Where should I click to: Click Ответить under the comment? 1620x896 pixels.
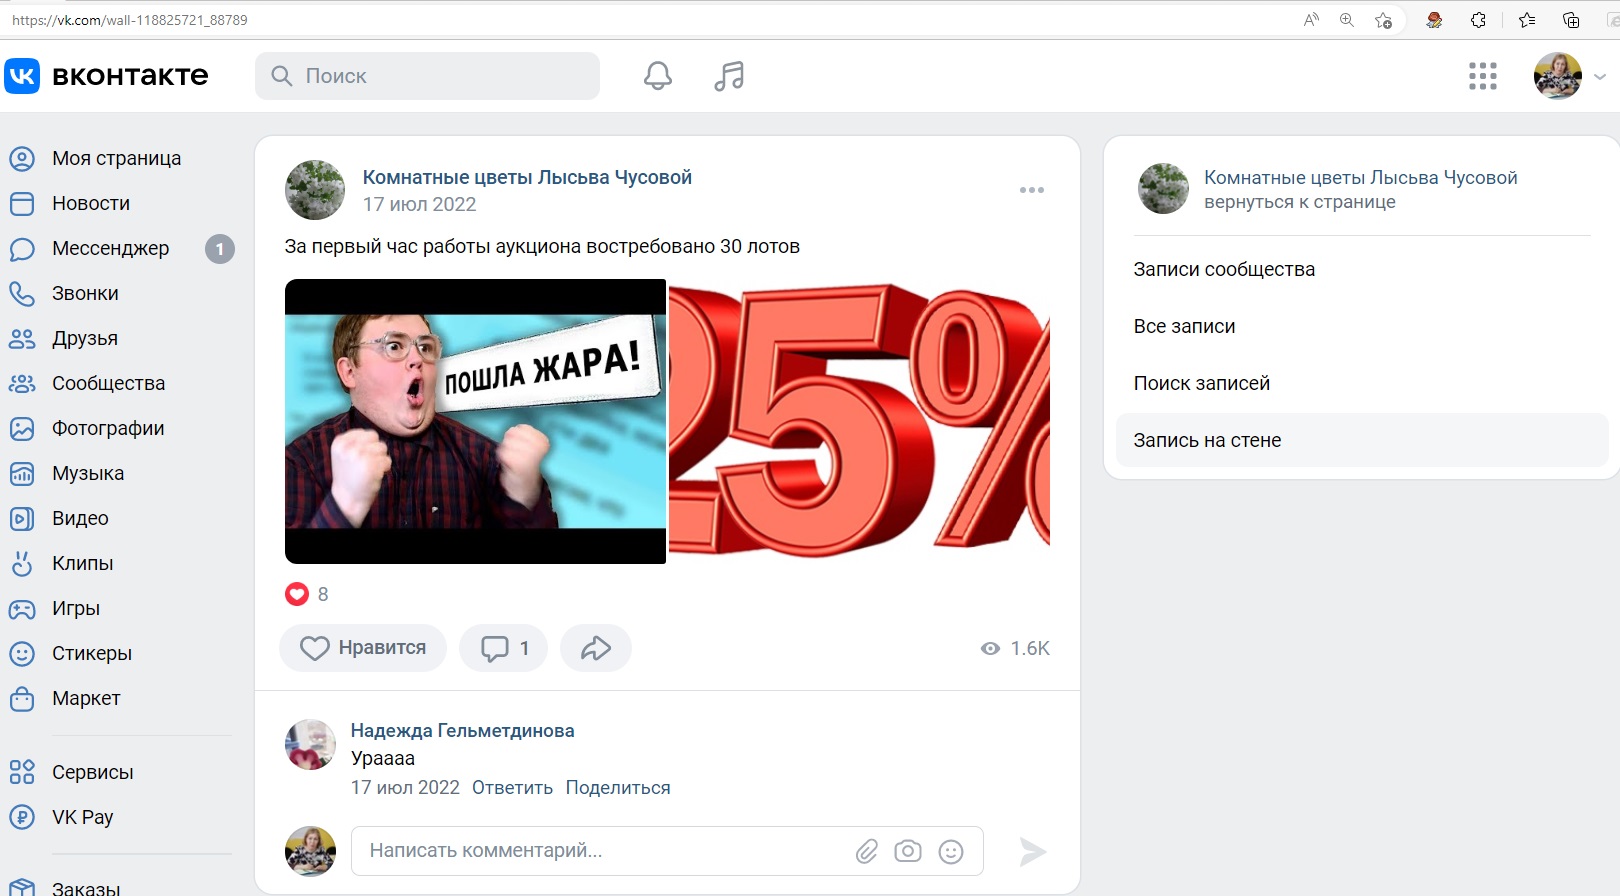pos(512,787)
